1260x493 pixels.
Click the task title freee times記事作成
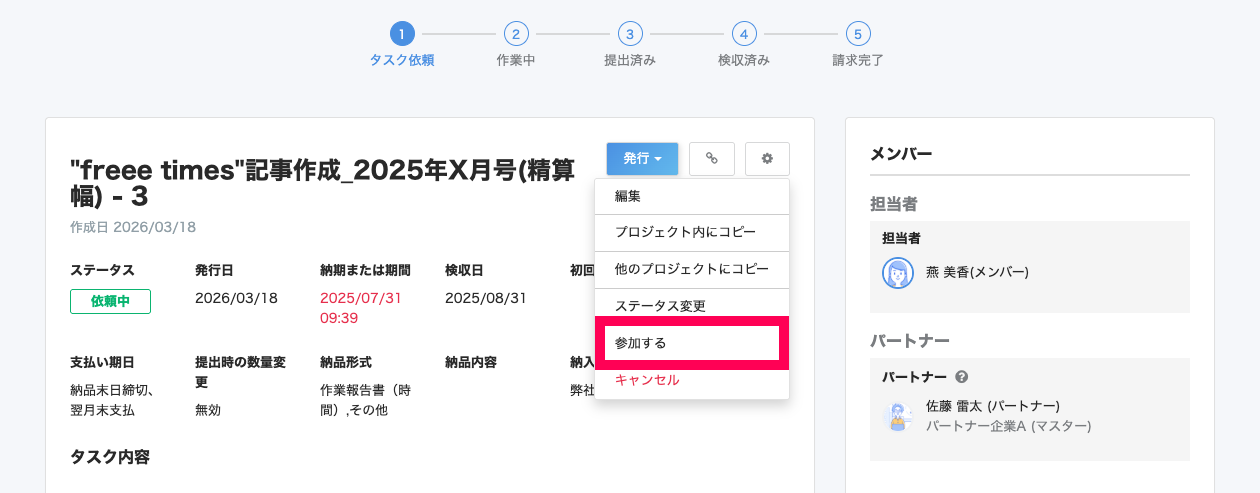click(x=322, y=183)
